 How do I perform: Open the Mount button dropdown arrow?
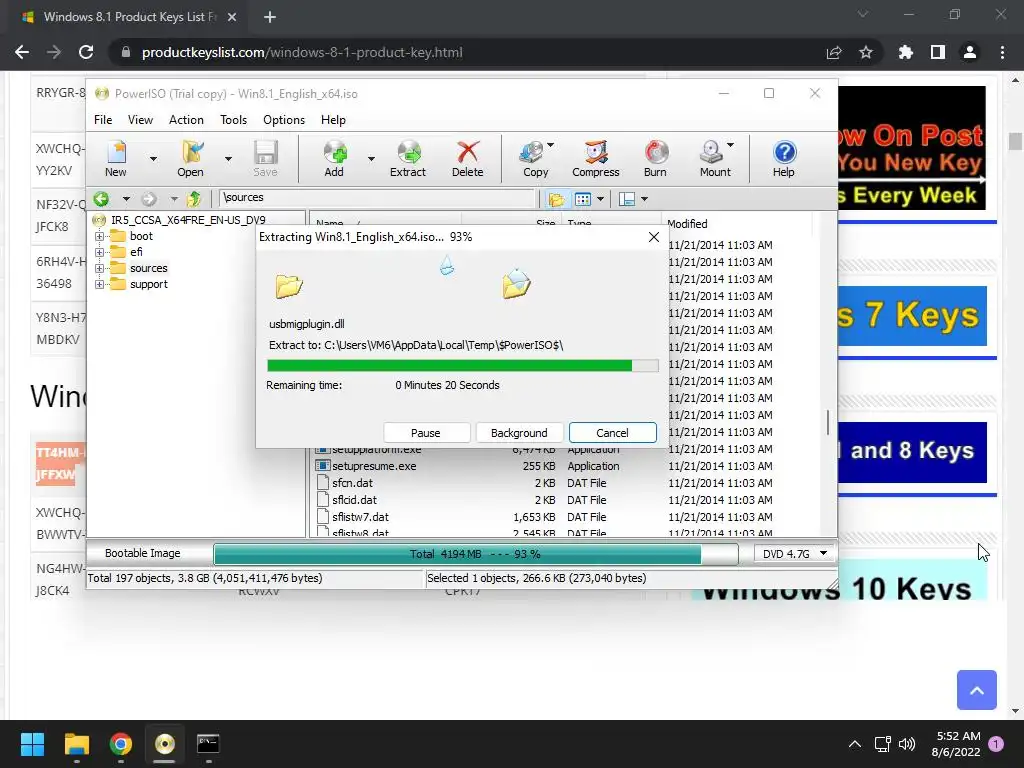coord(730,145)
